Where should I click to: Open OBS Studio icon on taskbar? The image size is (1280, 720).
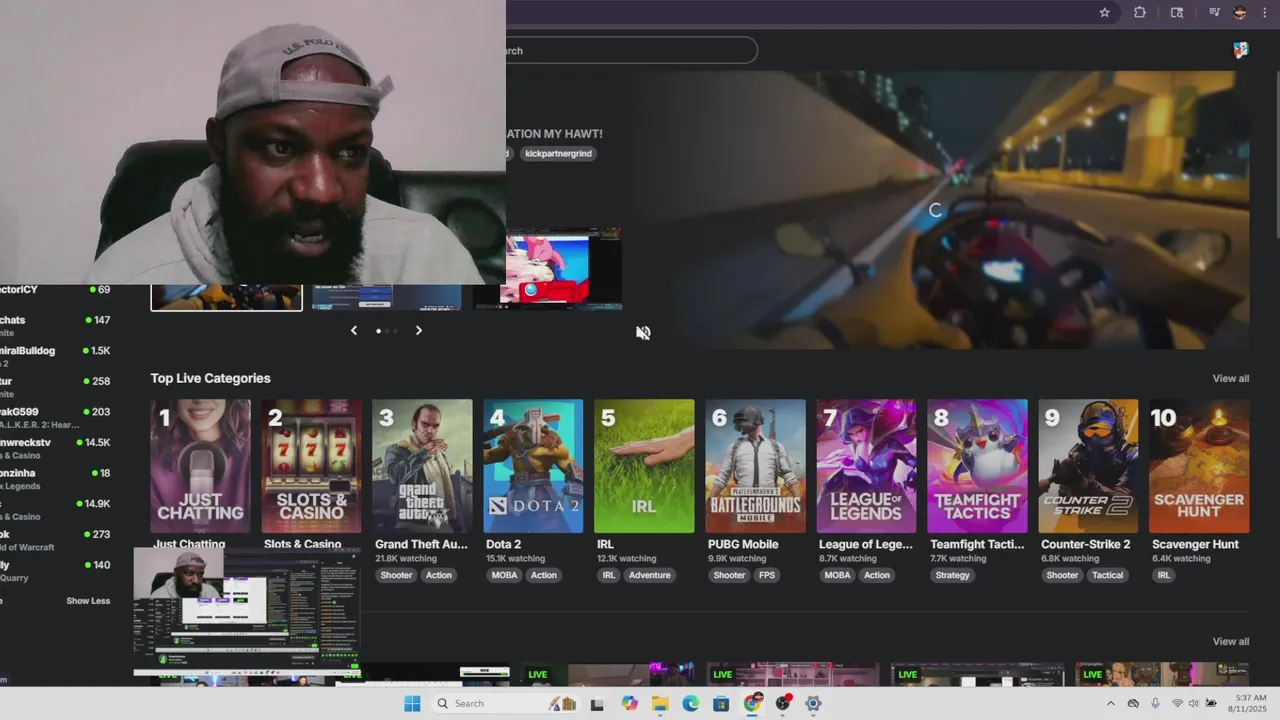(783, 704)
